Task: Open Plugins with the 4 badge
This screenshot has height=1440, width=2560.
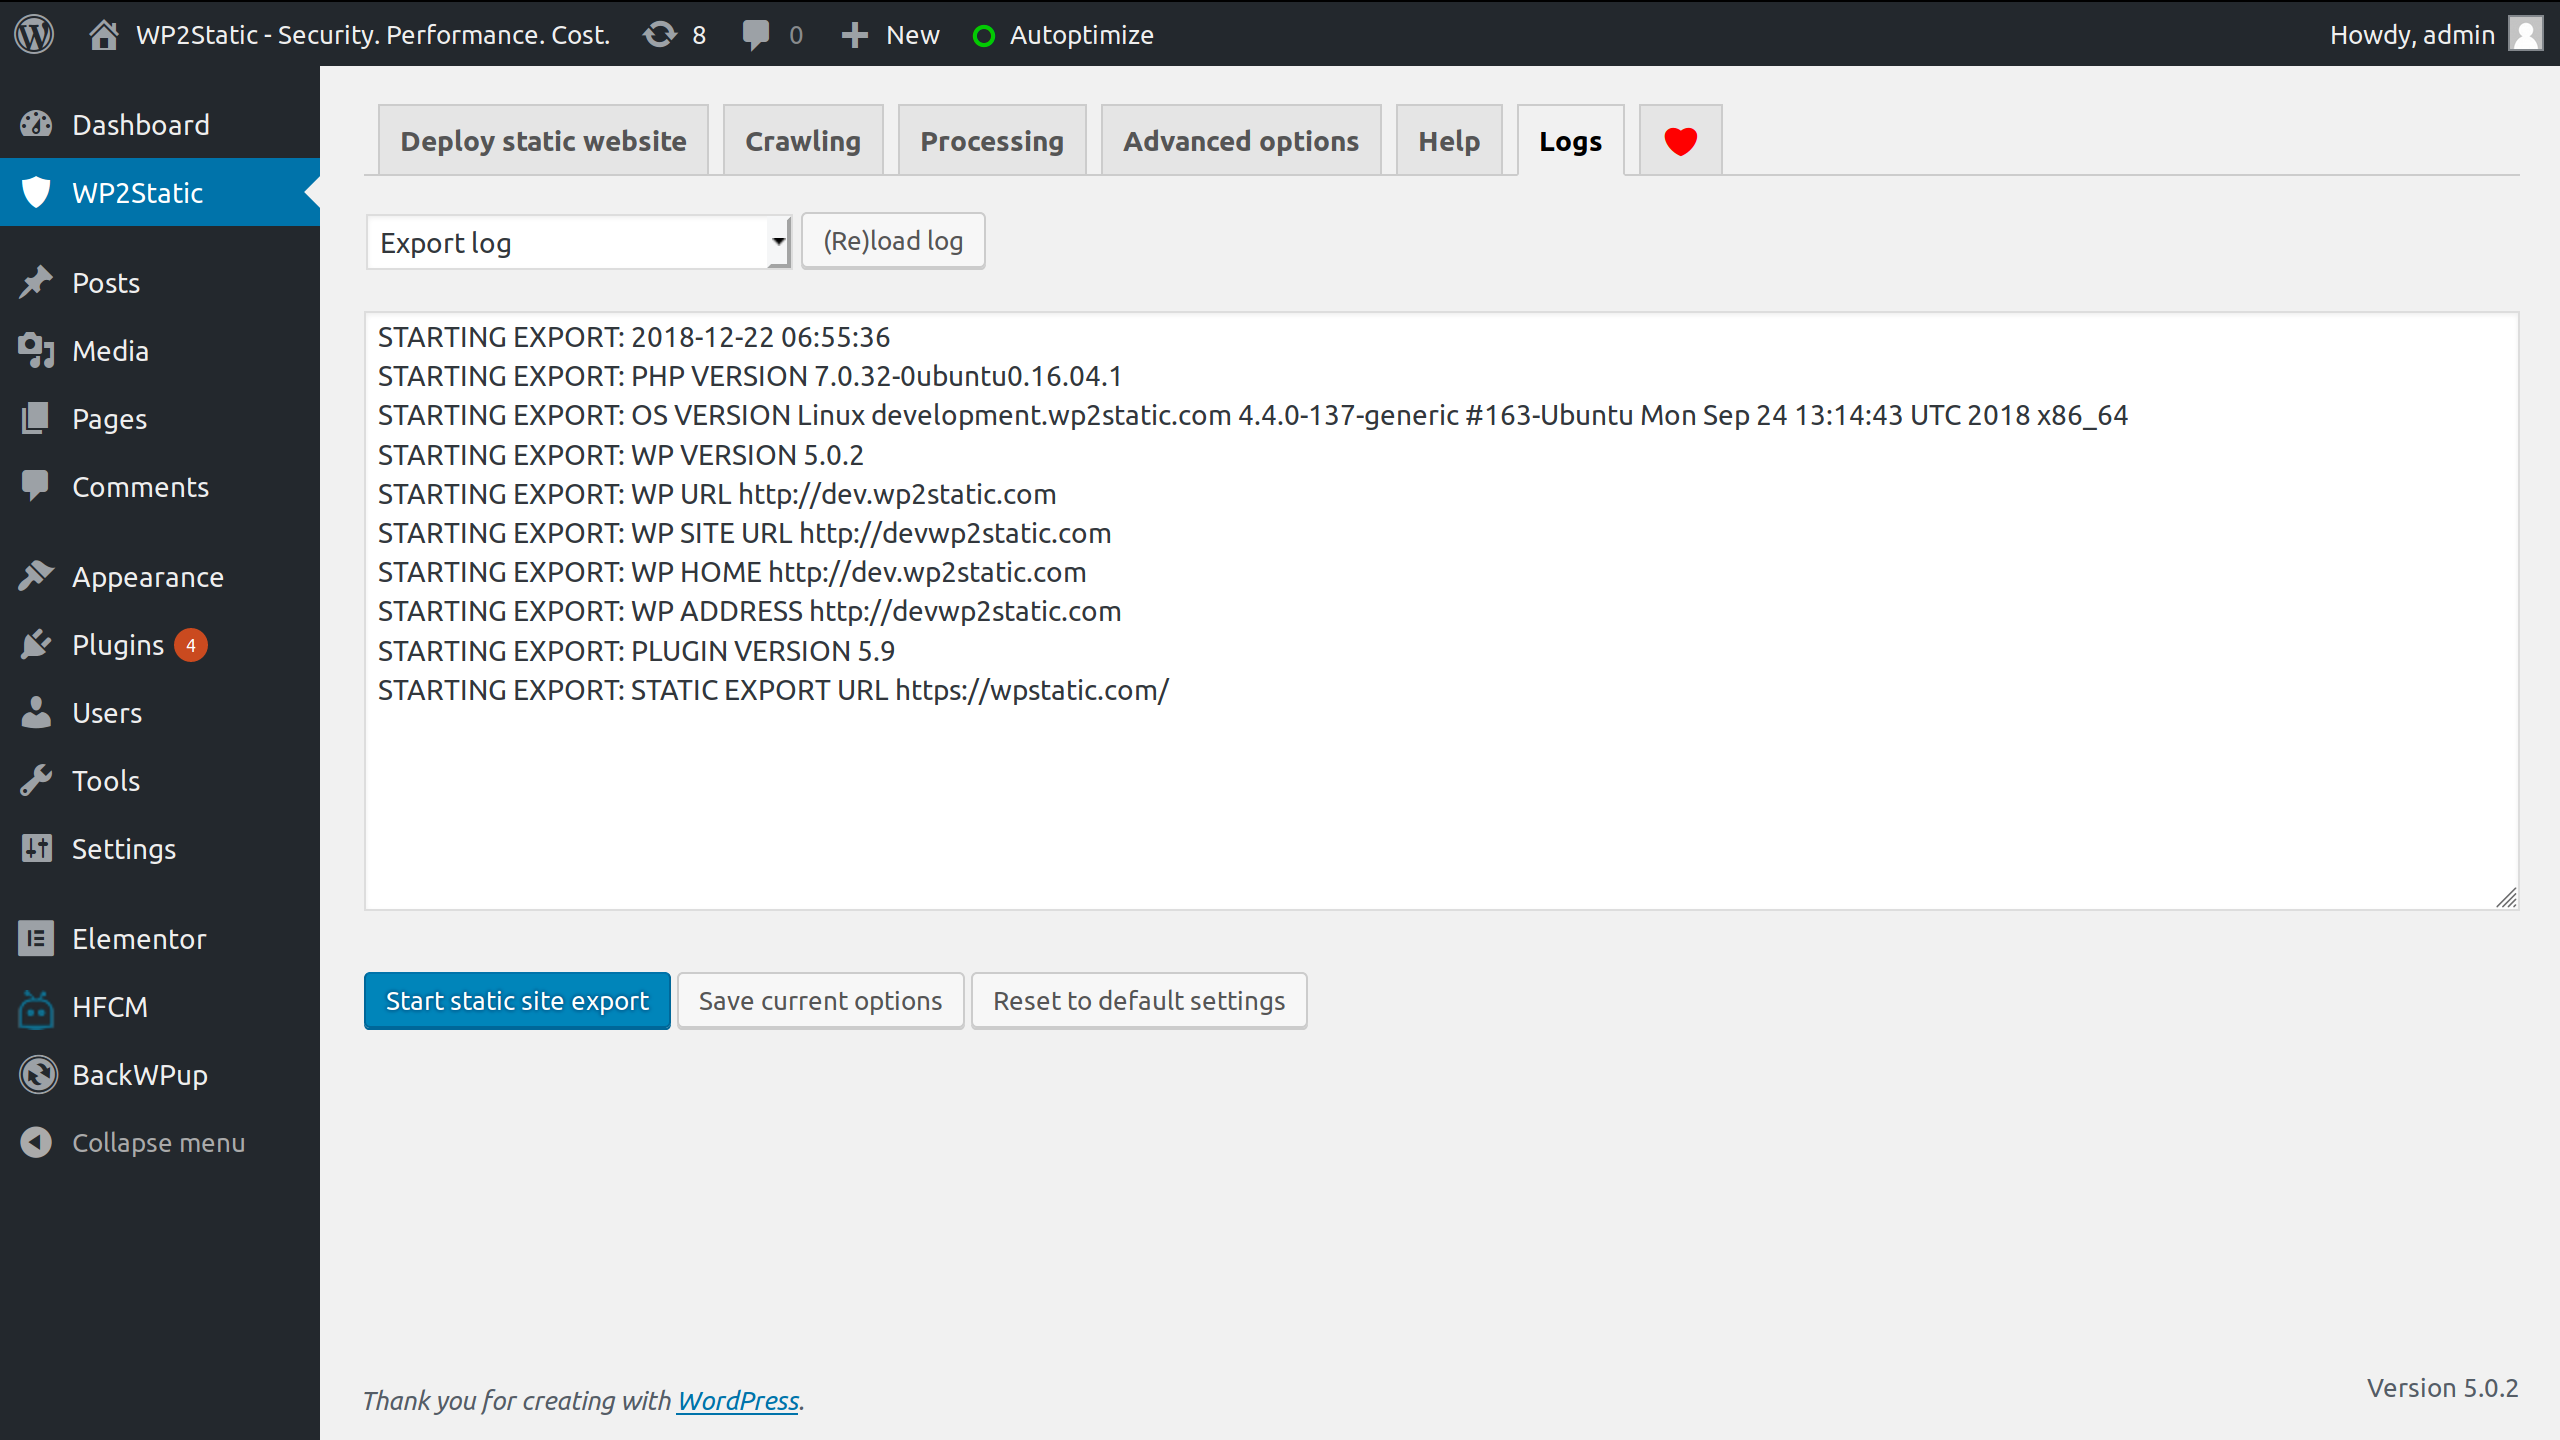Action: pos(118,645)
